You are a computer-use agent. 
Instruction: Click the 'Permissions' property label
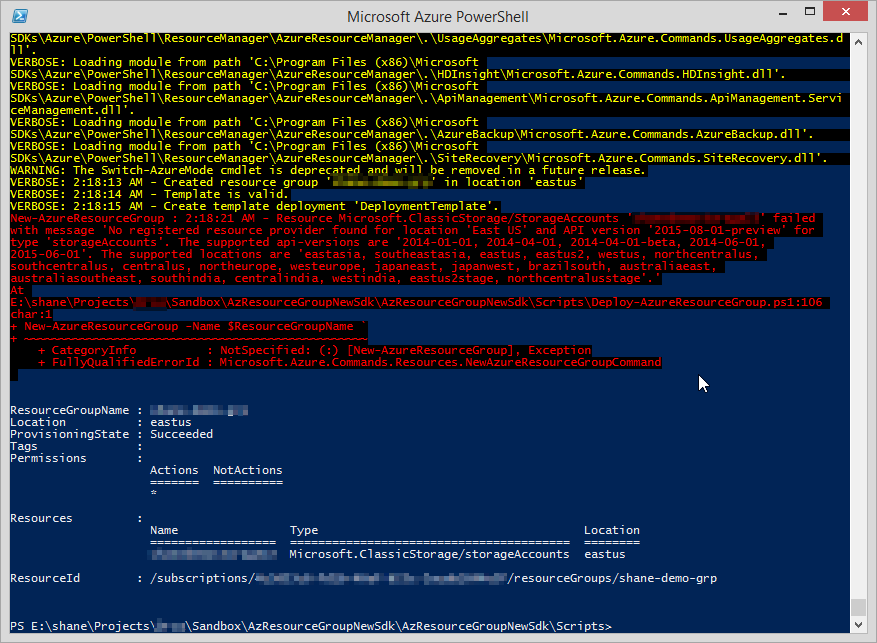click(x=48, y=458)
